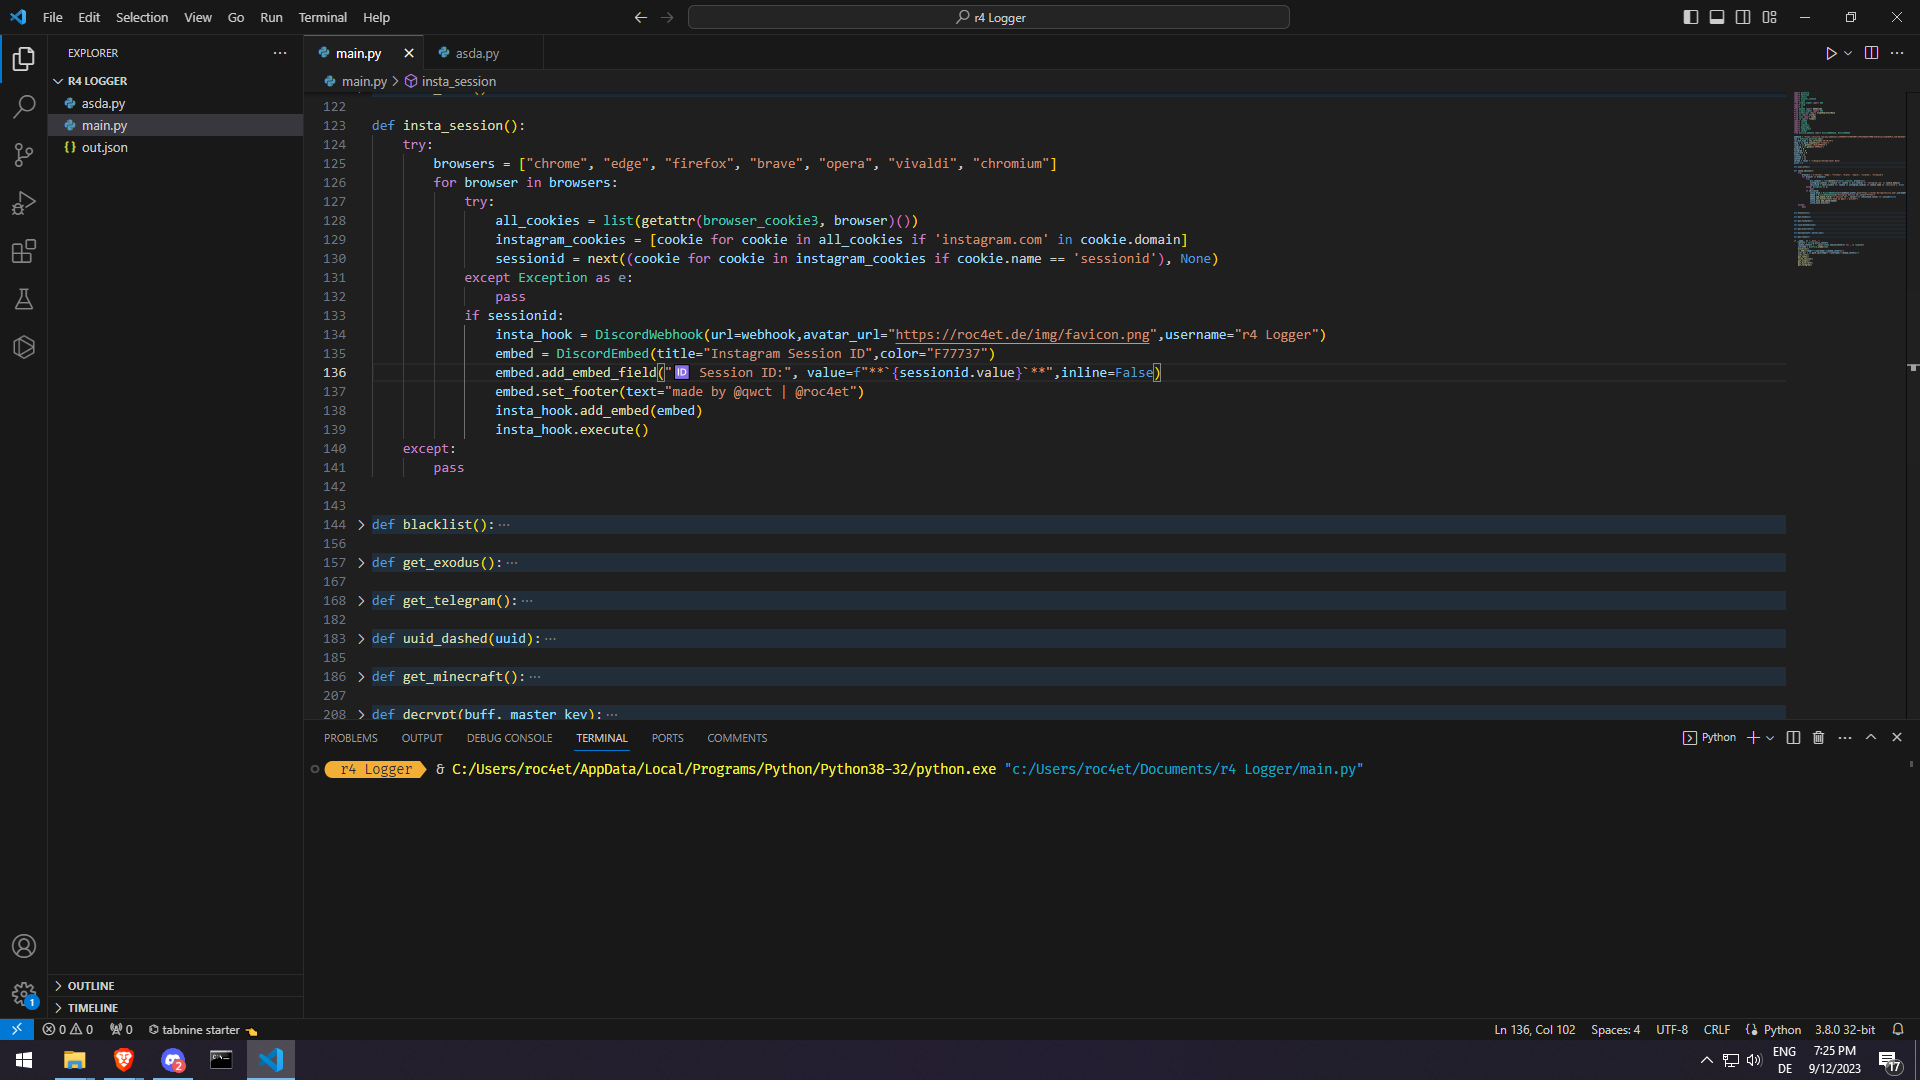Open the Extensions view
The width and height of the screenshot is (1920, 1080).
click(24, 251)
